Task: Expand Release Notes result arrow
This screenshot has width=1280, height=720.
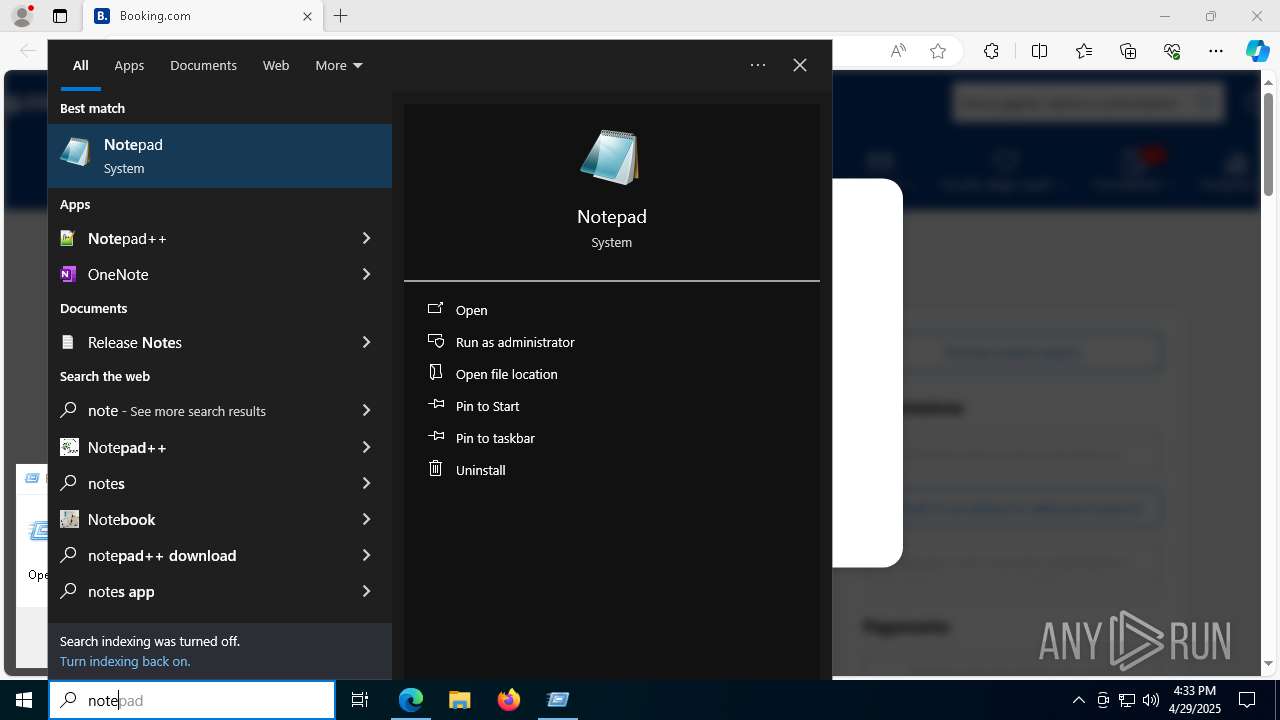Action: 366,342
